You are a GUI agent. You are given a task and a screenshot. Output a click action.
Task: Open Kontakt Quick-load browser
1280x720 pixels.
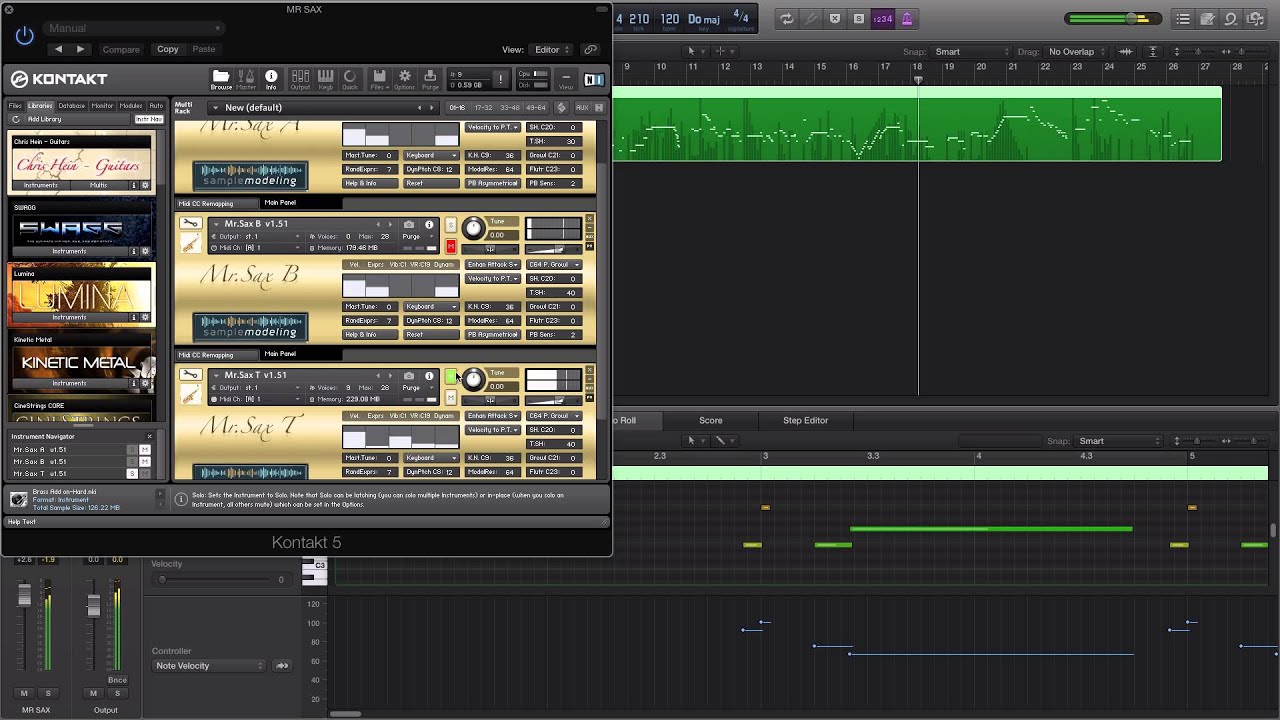350,79
